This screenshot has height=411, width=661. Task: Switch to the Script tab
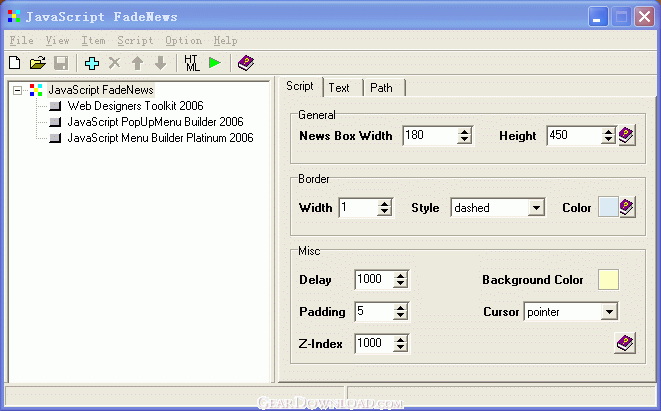[300, 86]
